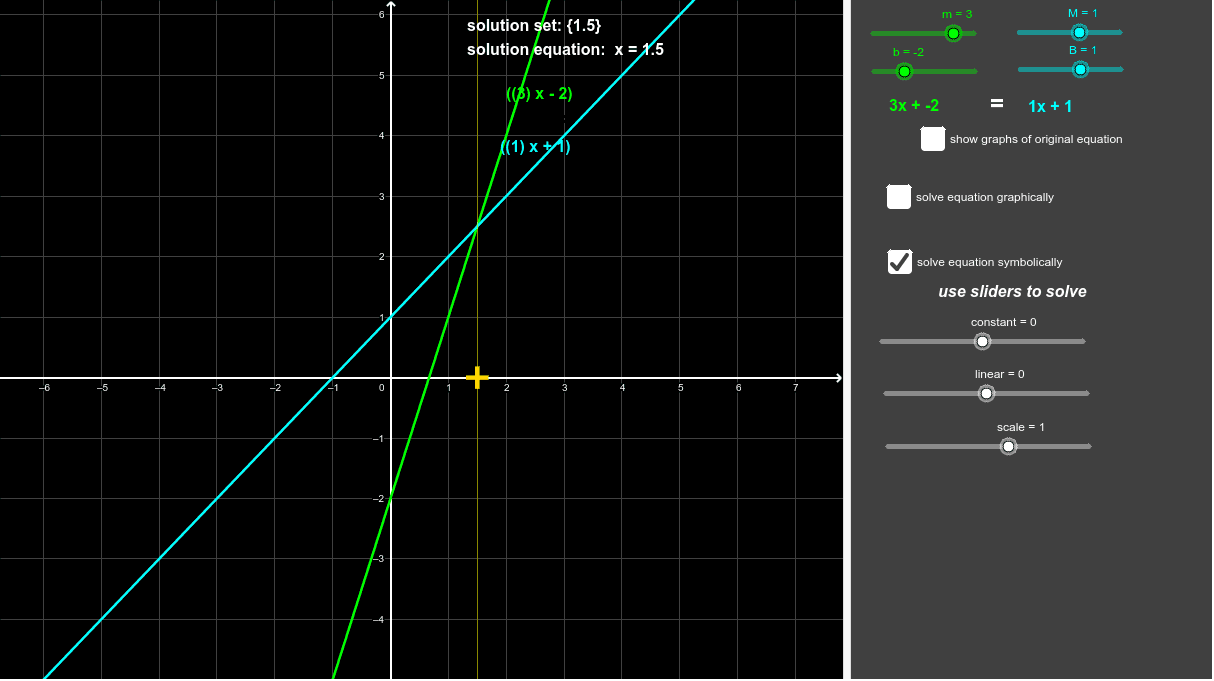
Task: Uncheck solve equation symbolically box
Action: 900,262
